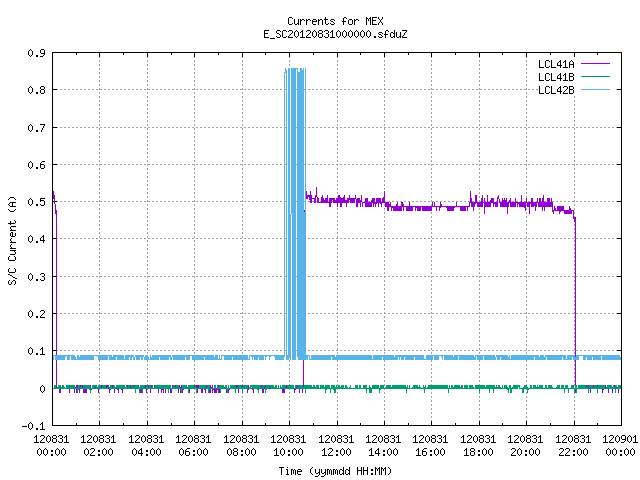Click the y-axis tick value 0.2
Viewport: 640px width, 480px height.
point(36,314)
